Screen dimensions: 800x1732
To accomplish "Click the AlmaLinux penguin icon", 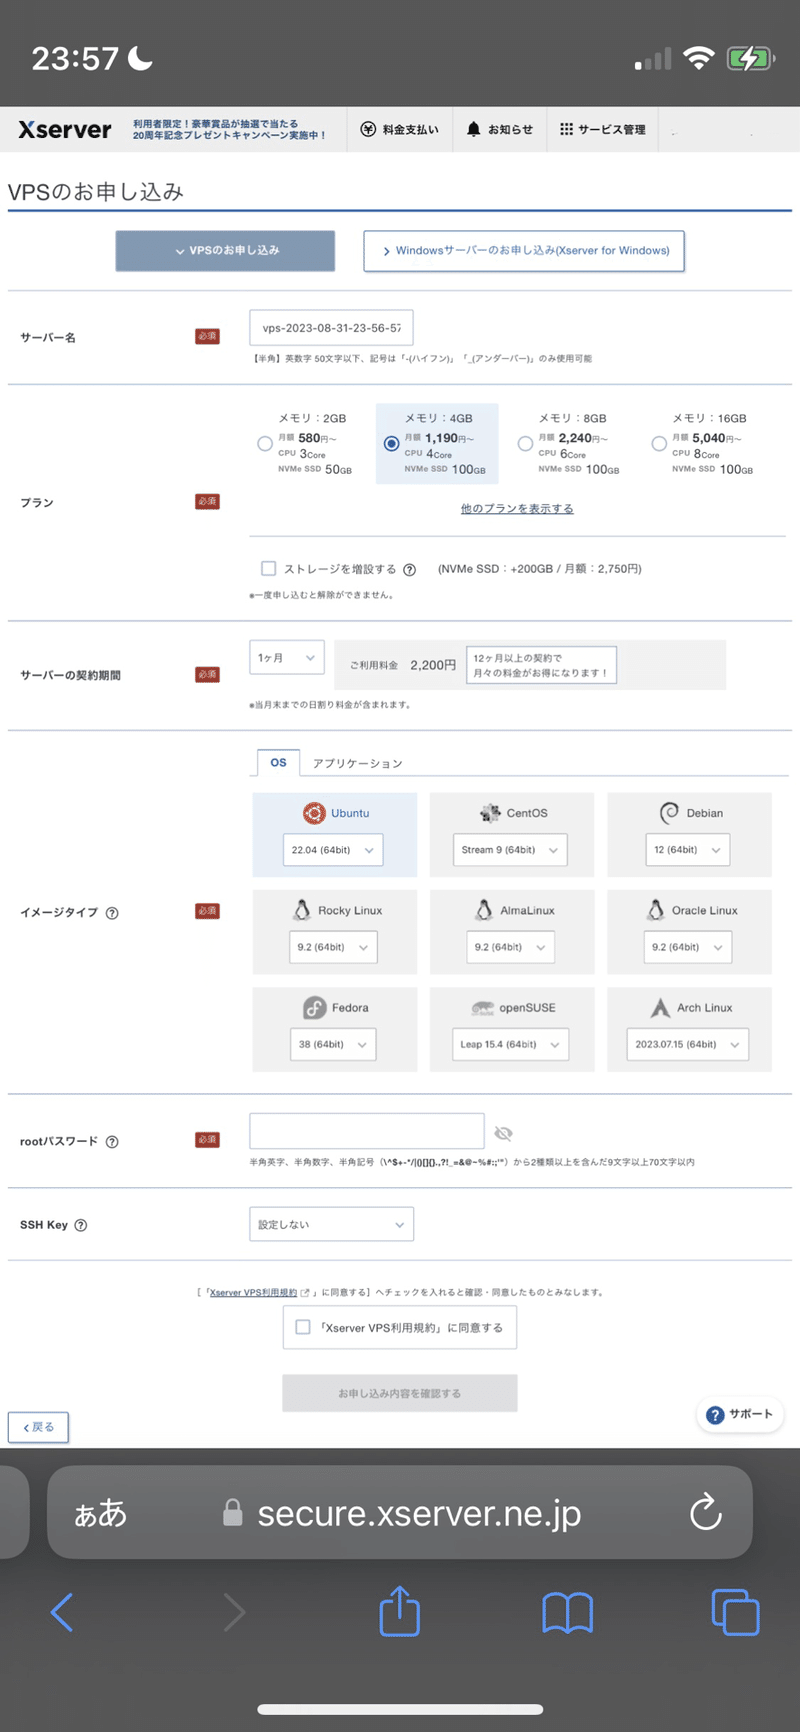I will [484, 910].
